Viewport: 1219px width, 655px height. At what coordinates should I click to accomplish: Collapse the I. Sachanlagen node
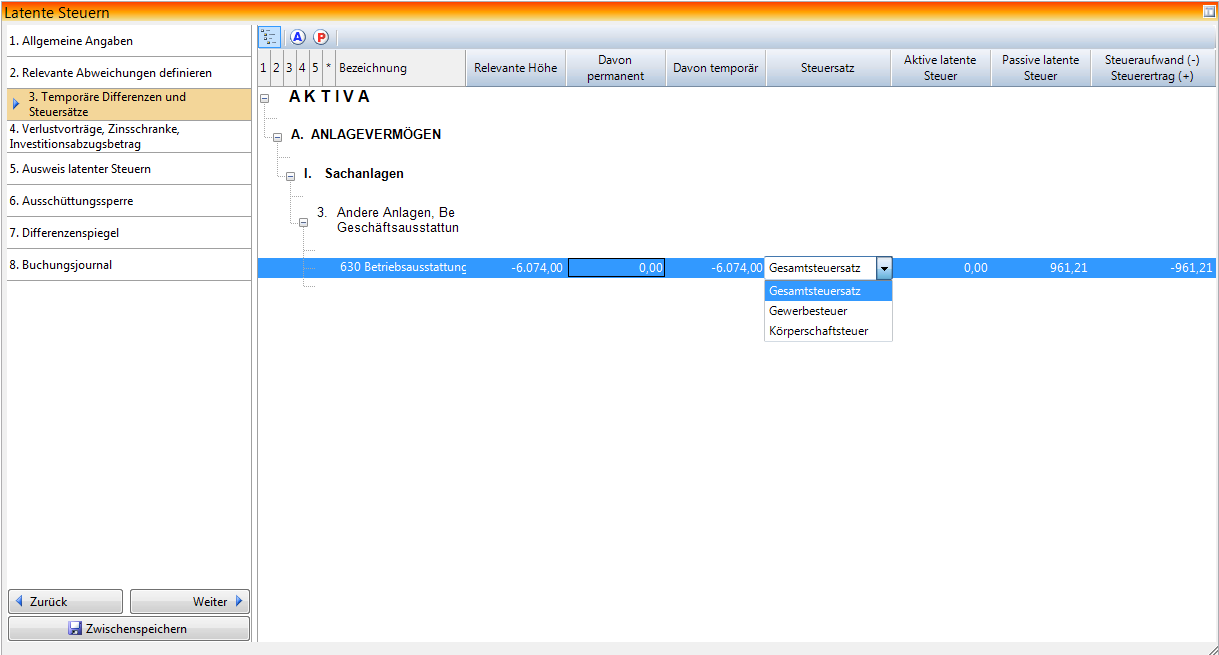point(290,176)
